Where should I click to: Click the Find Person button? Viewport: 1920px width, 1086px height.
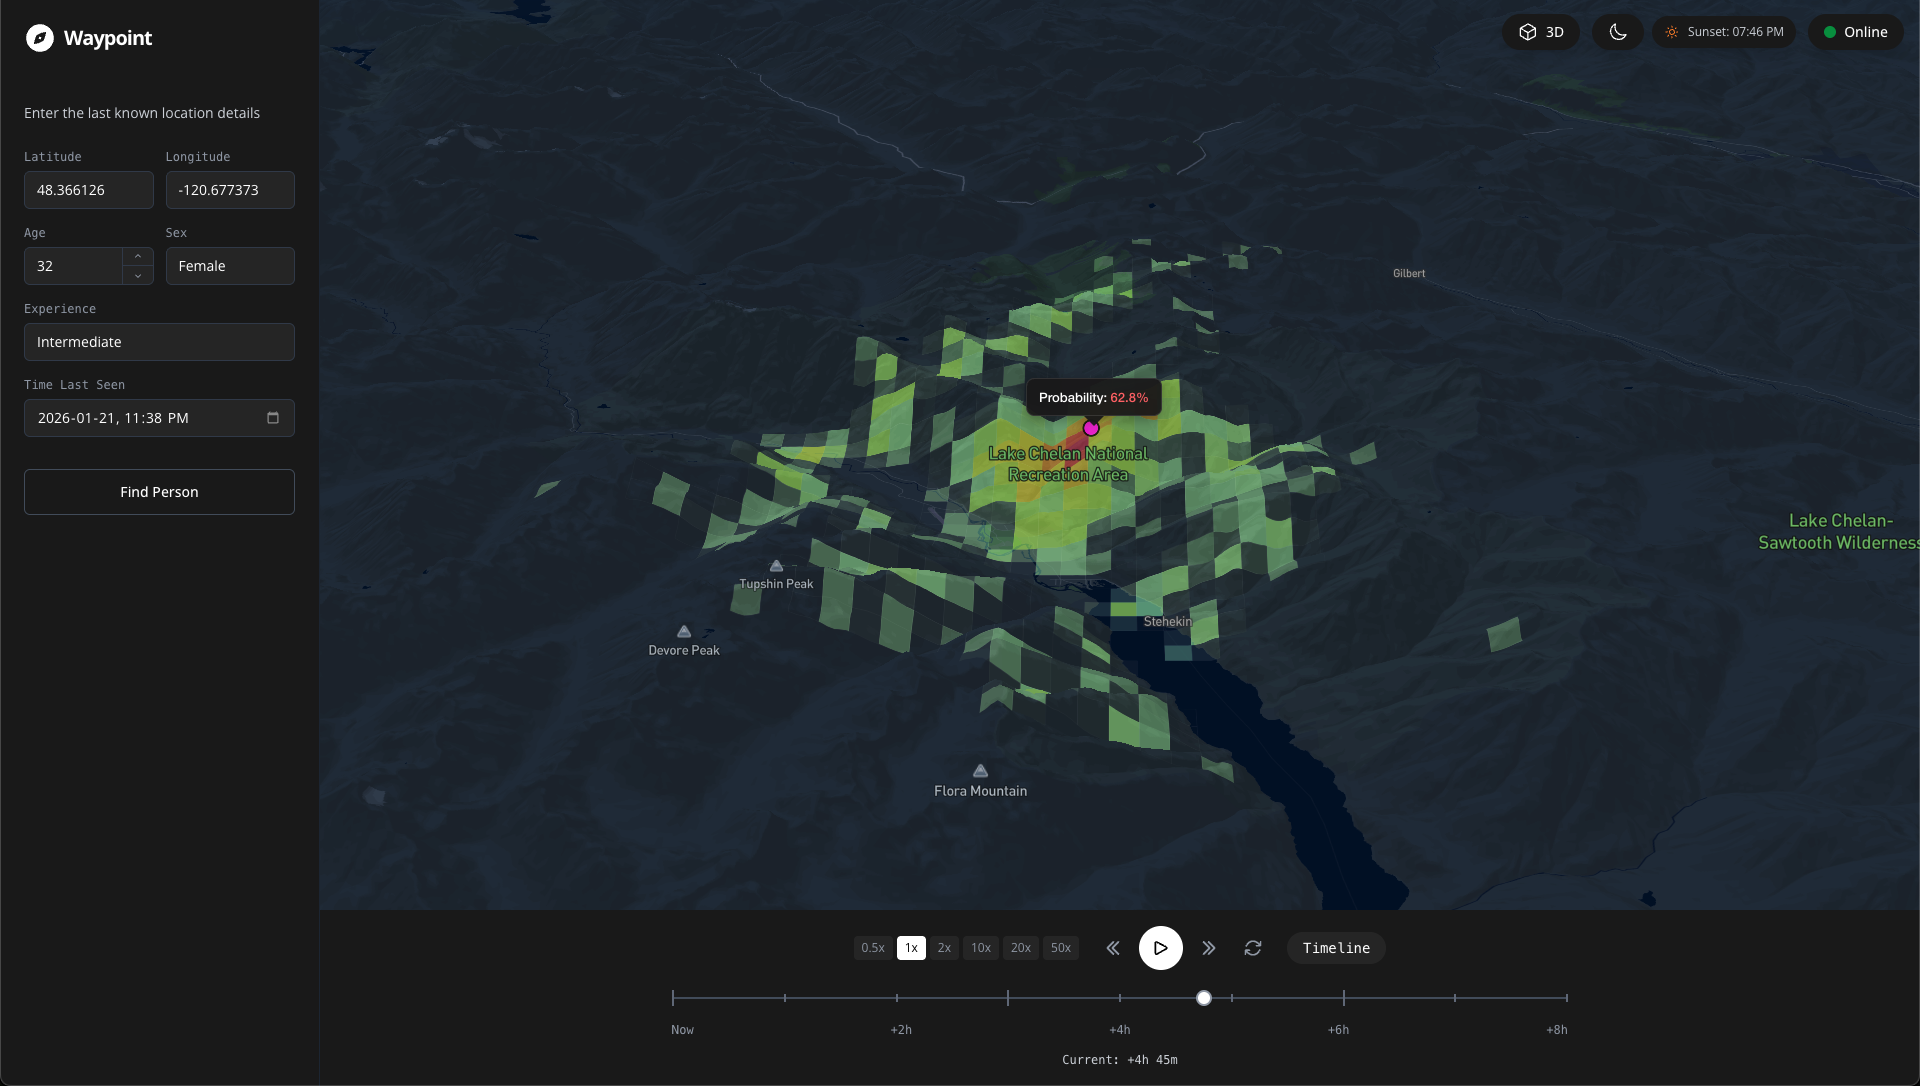(x=159, y=492)
